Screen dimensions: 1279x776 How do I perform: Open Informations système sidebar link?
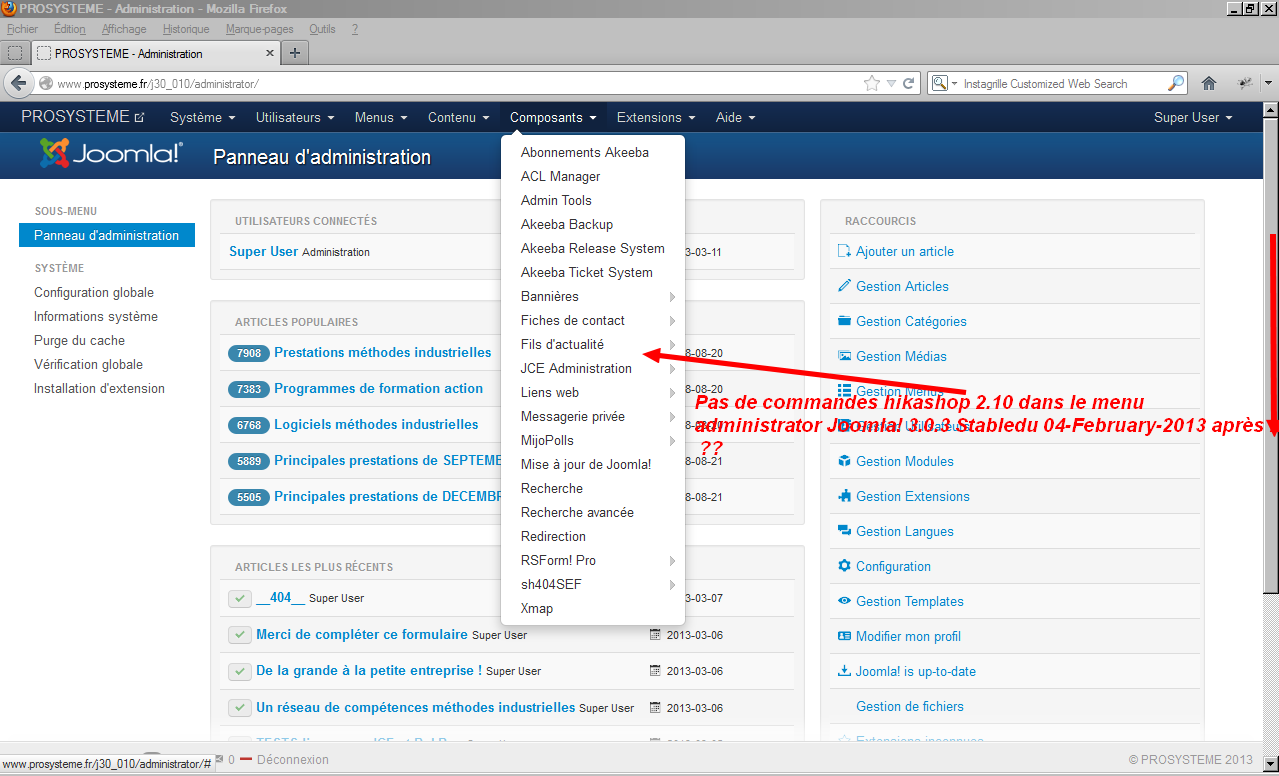(x=96, y=316)
